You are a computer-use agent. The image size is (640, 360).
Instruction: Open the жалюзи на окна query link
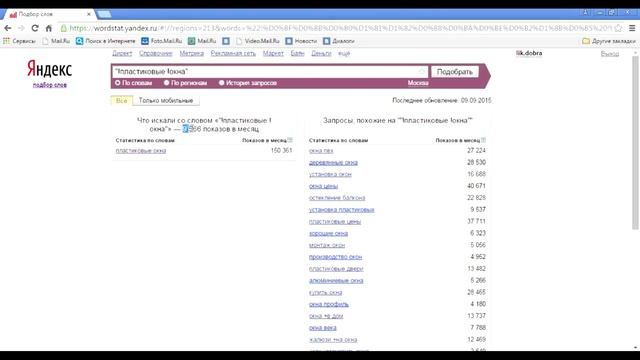(x=333, y=340)
